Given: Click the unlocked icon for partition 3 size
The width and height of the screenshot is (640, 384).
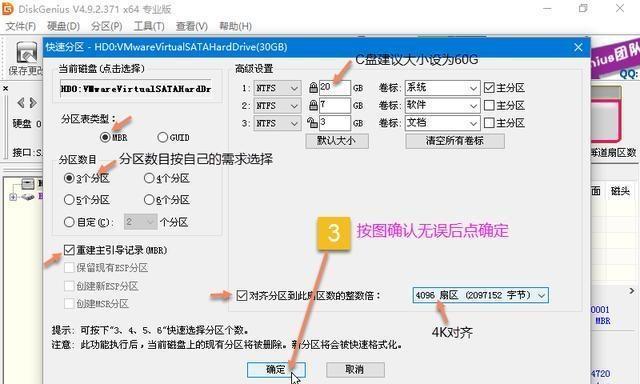Looking at the screenshot, I should tap(312, 123).
